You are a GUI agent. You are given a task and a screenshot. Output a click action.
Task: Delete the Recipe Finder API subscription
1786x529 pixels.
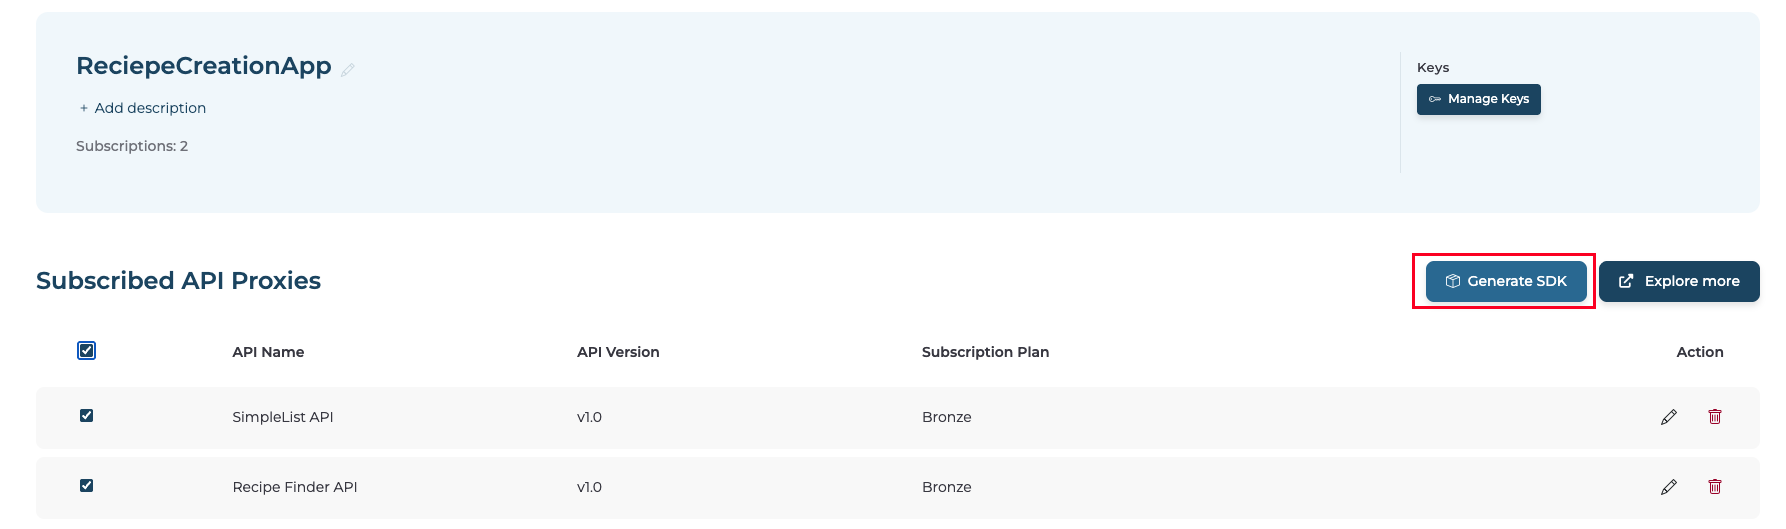pos(1715,487)
